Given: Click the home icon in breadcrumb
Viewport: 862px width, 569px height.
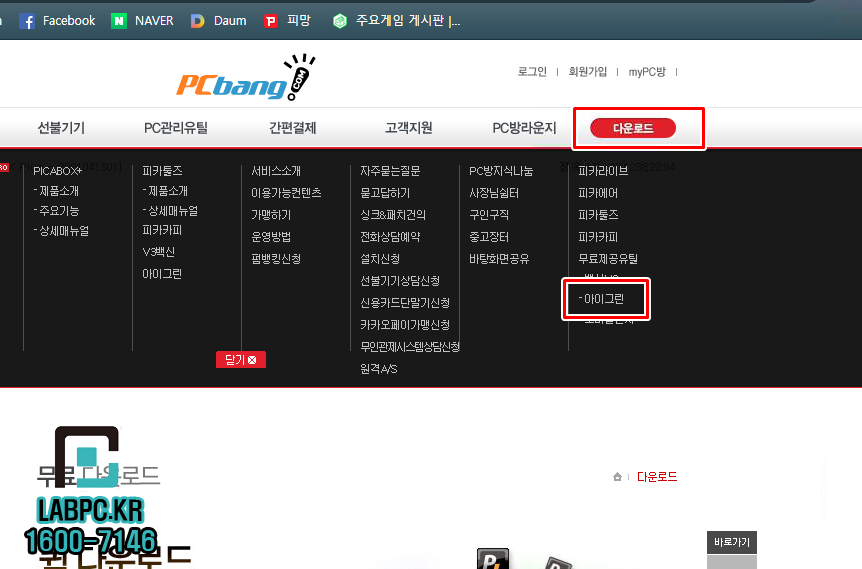Looking at the screenshot, I should (617, 477).
